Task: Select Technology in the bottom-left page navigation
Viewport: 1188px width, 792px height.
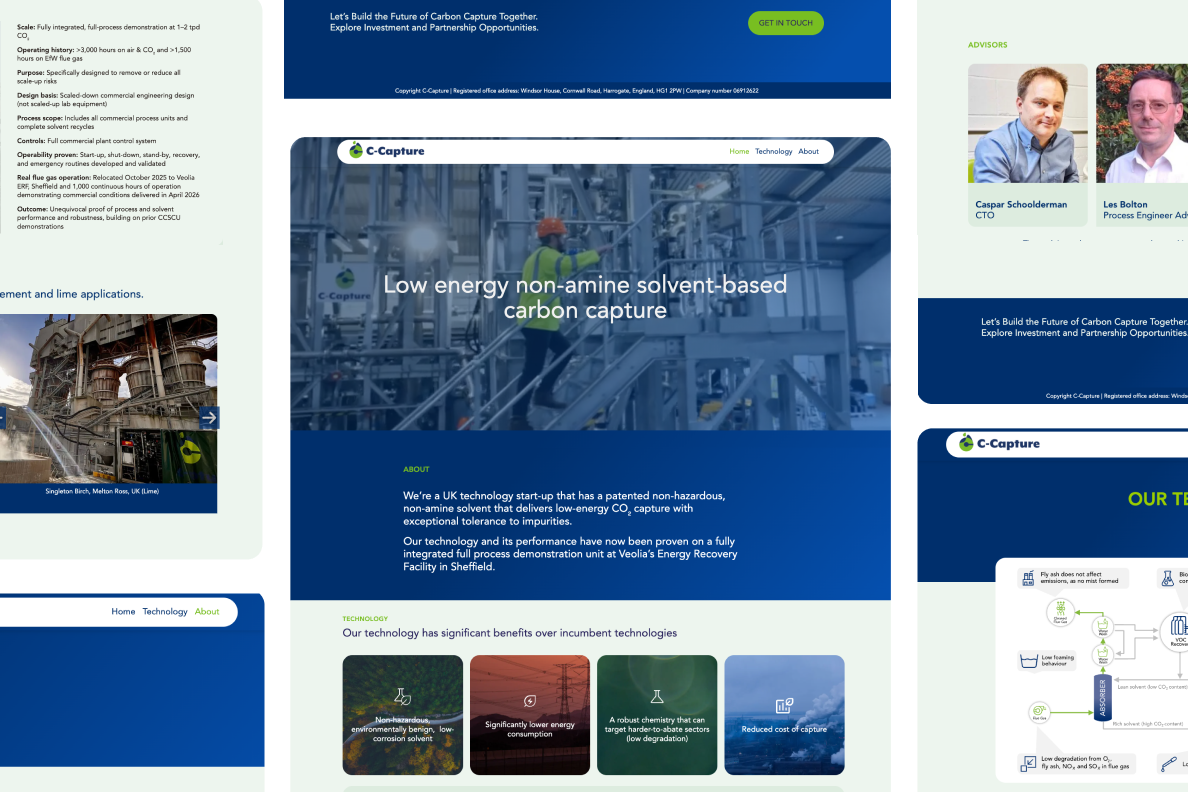Action: click(x=165, y=612)
